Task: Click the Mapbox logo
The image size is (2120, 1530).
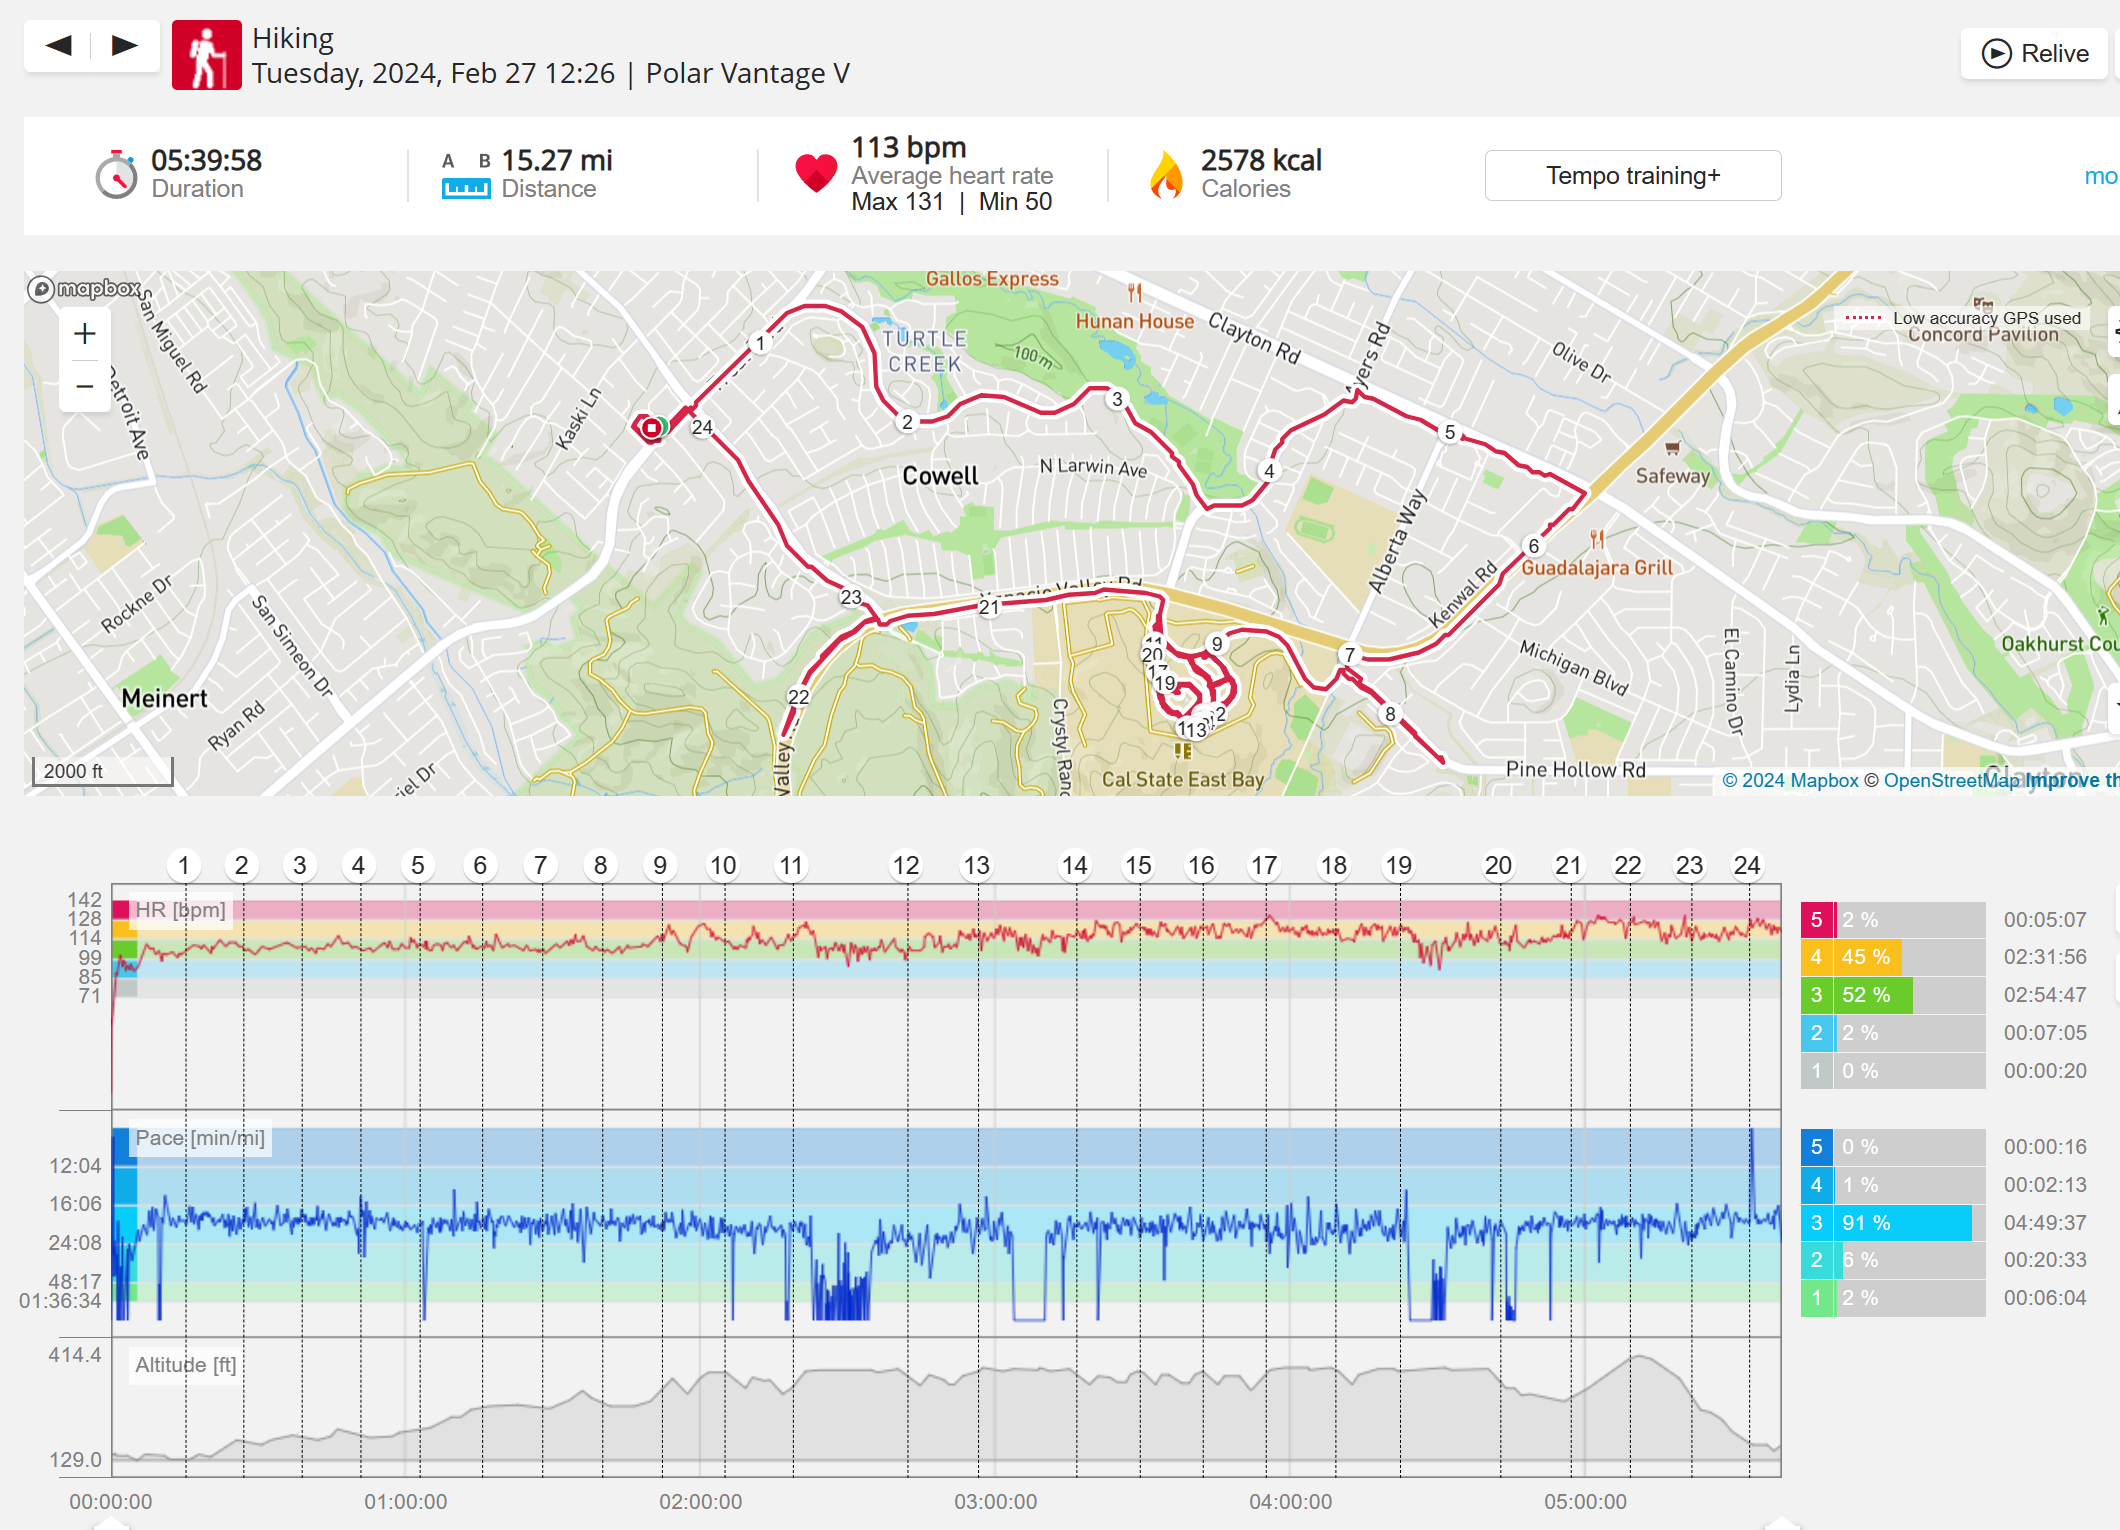Action: click(84, 289)
